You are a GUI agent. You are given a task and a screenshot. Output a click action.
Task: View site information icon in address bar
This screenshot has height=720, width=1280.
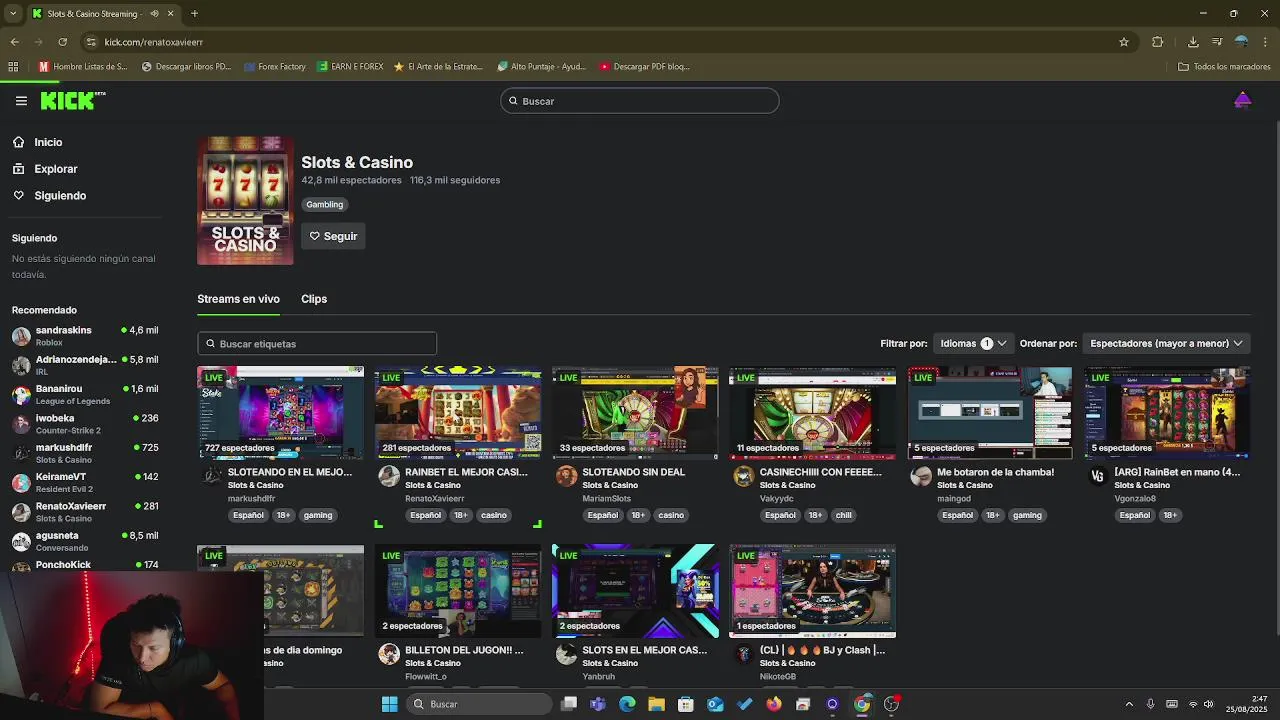coord(91,42)
